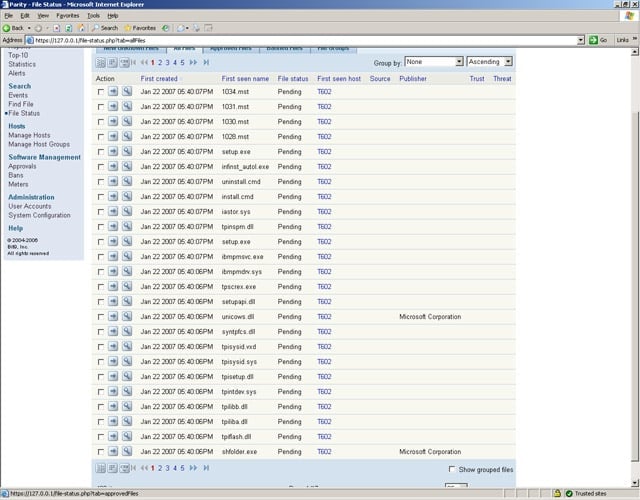Image resolution: width=640 pixels, height=500 pixels.
Task: Click the IE Home icon
Action: point(81,28)
